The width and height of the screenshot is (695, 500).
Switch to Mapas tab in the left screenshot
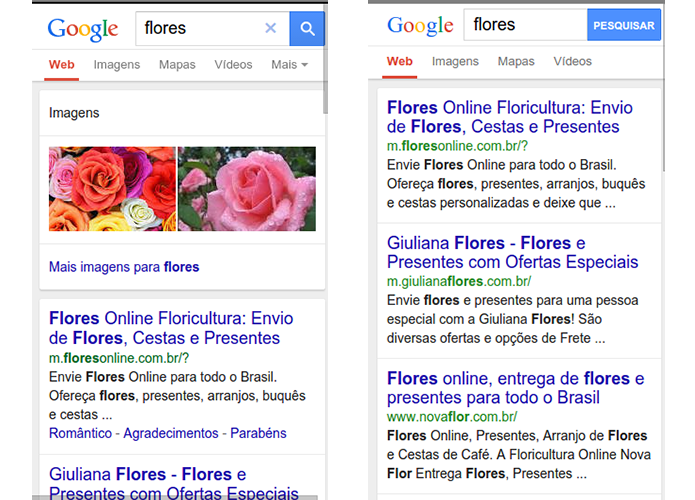pyautogui.click(x=177, y=65)
